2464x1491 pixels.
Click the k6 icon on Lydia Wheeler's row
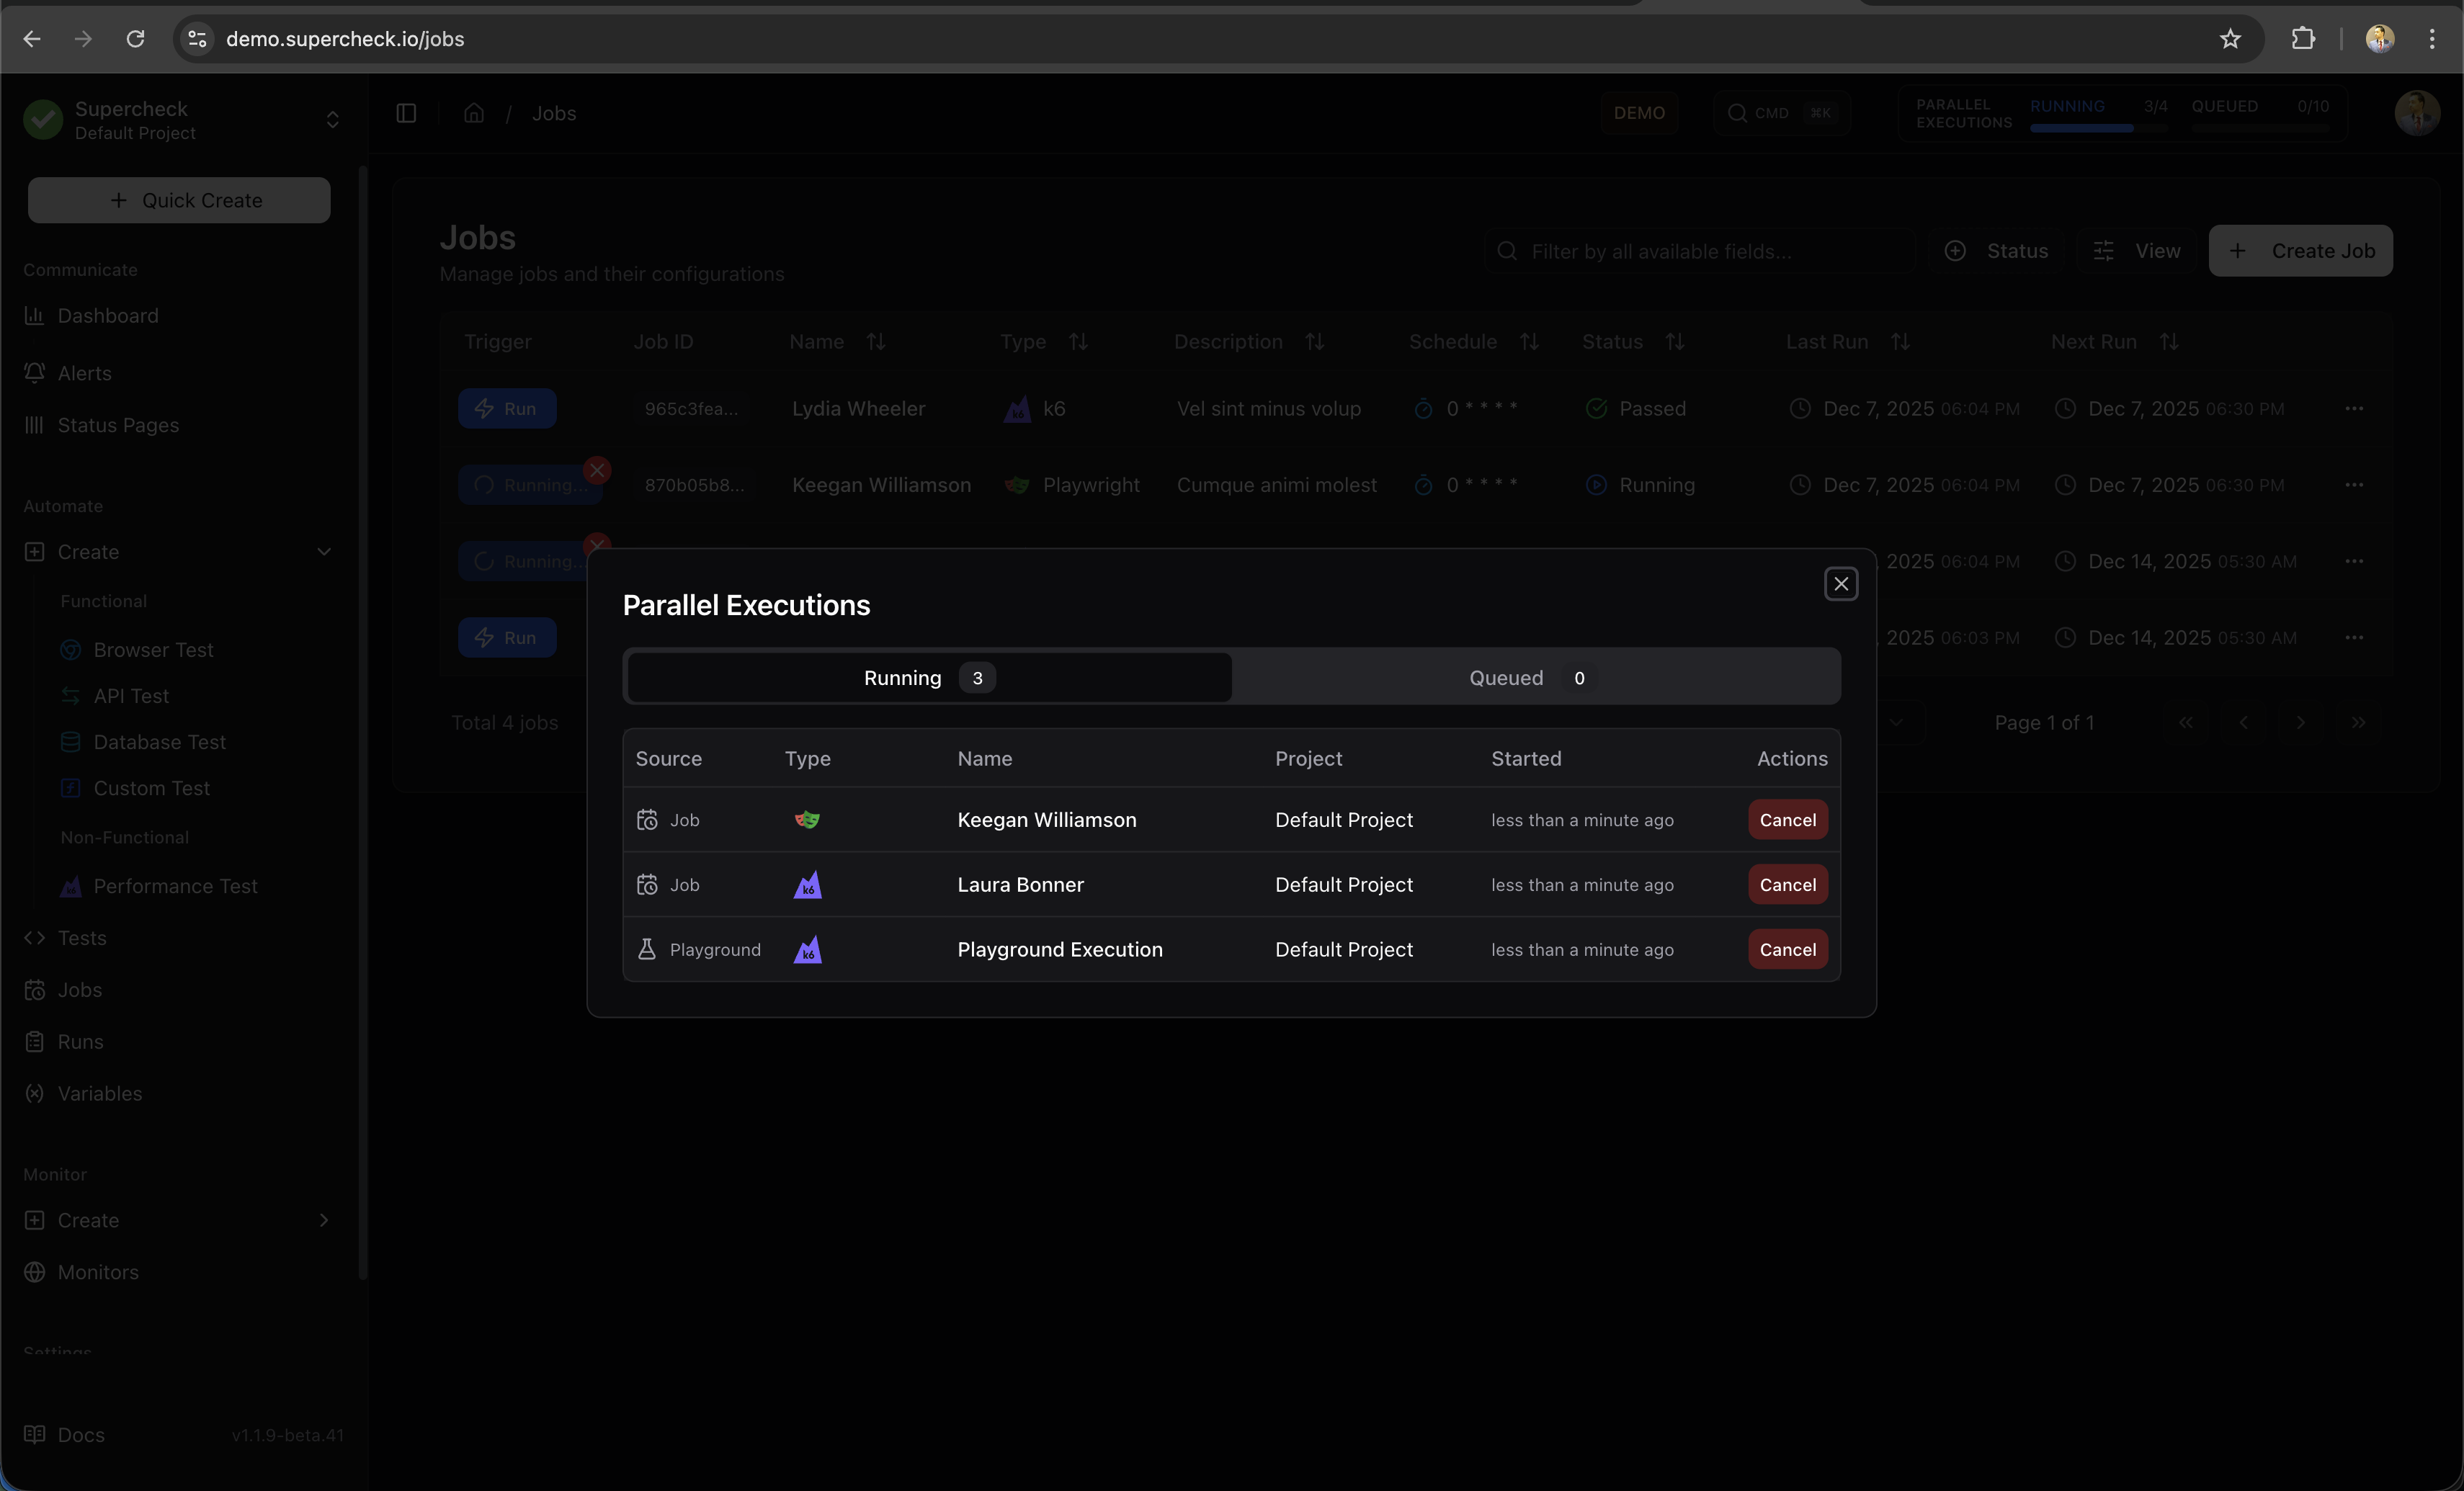coord(1017,409)
